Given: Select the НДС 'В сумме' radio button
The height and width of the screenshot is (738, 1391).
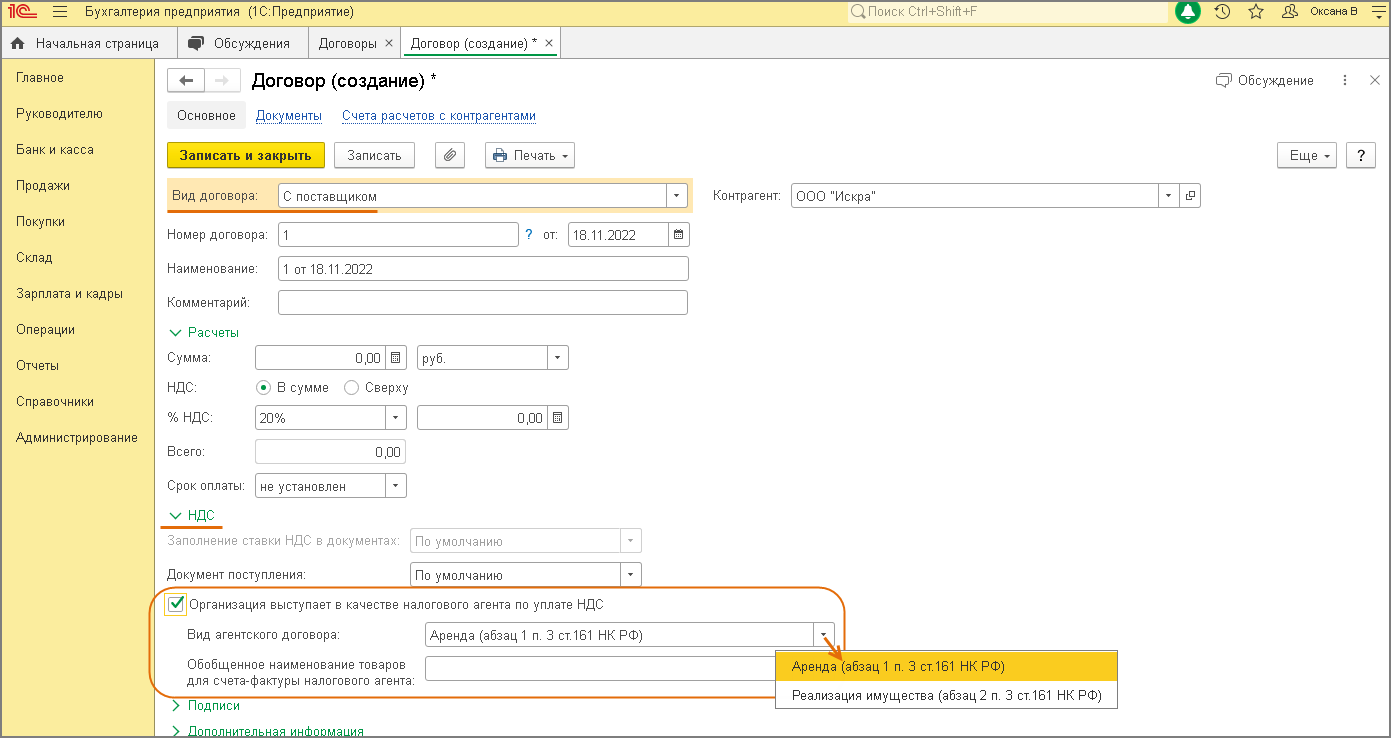Looking at the screenshot, I should pos(264,387).
